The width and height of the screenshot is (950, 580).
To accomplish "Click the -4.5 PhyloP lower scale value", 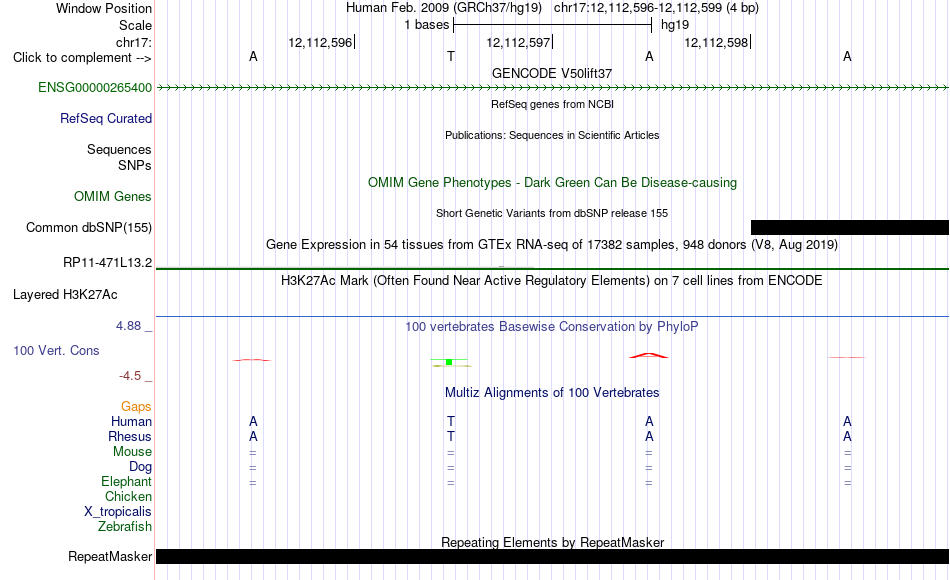I will pyautogui.click(x=130, y=376).
